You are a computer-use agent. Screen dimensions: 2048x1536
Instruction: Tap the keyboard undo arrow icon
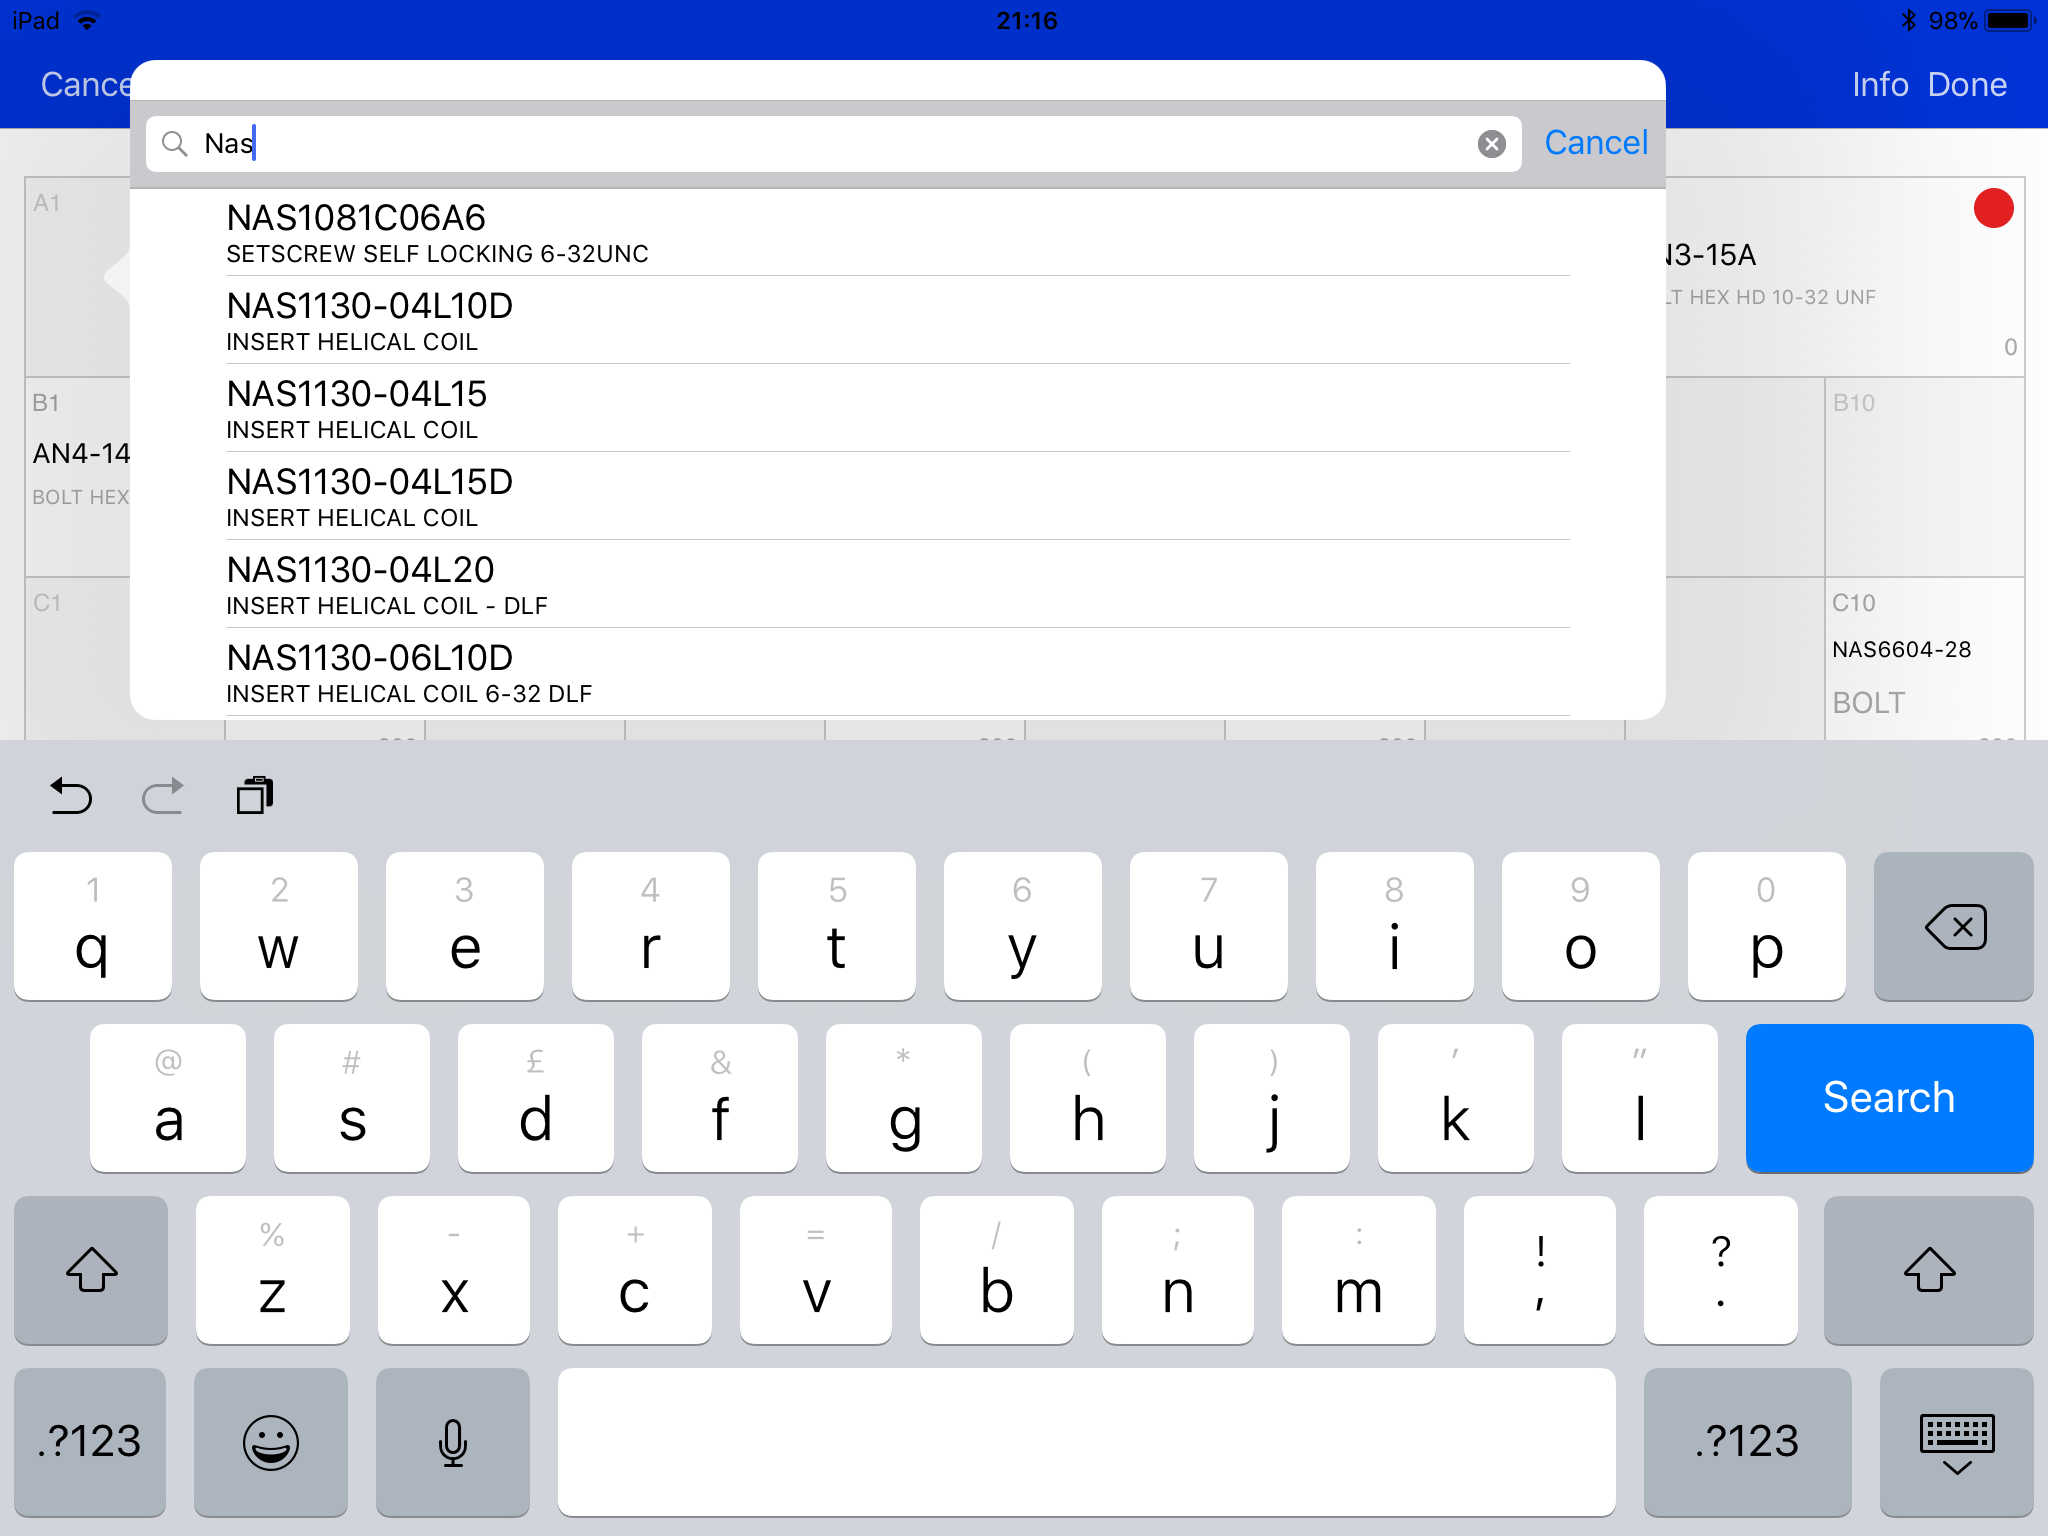(x=71, y=796)
